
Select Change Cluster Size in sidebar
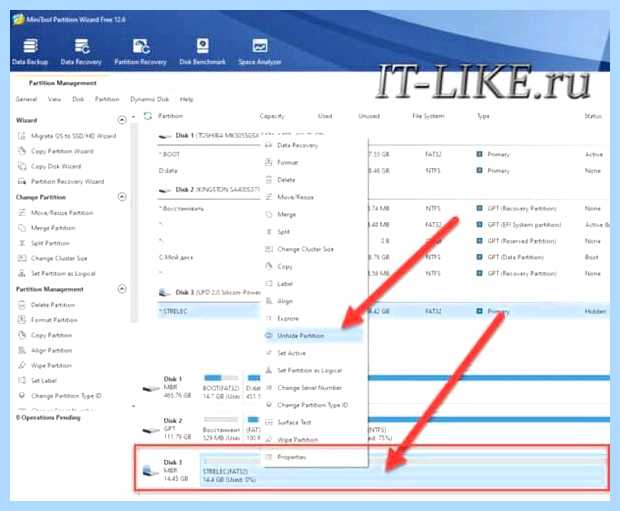[x=53, y=258]
